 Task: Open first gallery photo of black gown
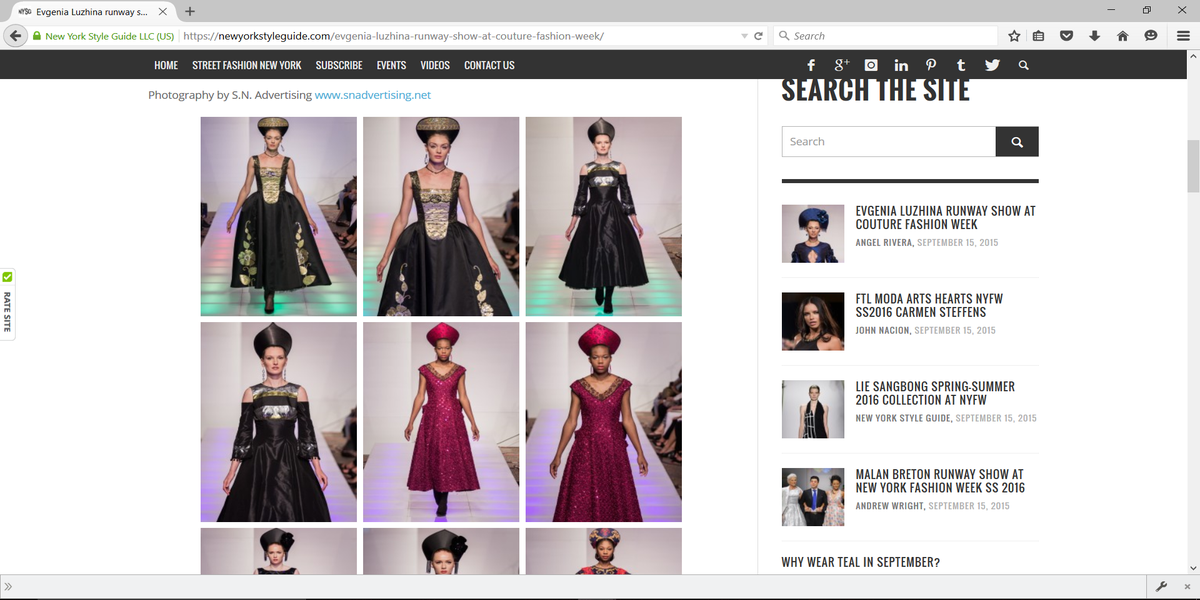point(279,217)
